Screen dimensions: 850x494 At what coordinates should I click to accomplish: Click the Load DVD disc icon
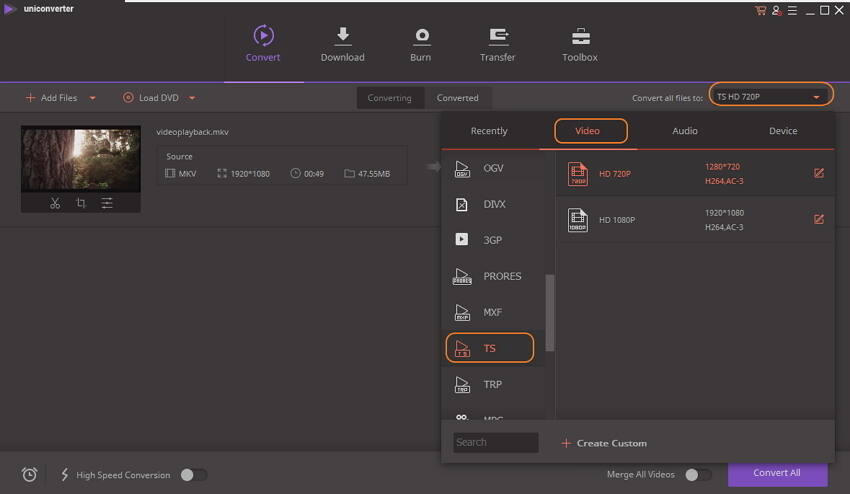click(128, 98)
